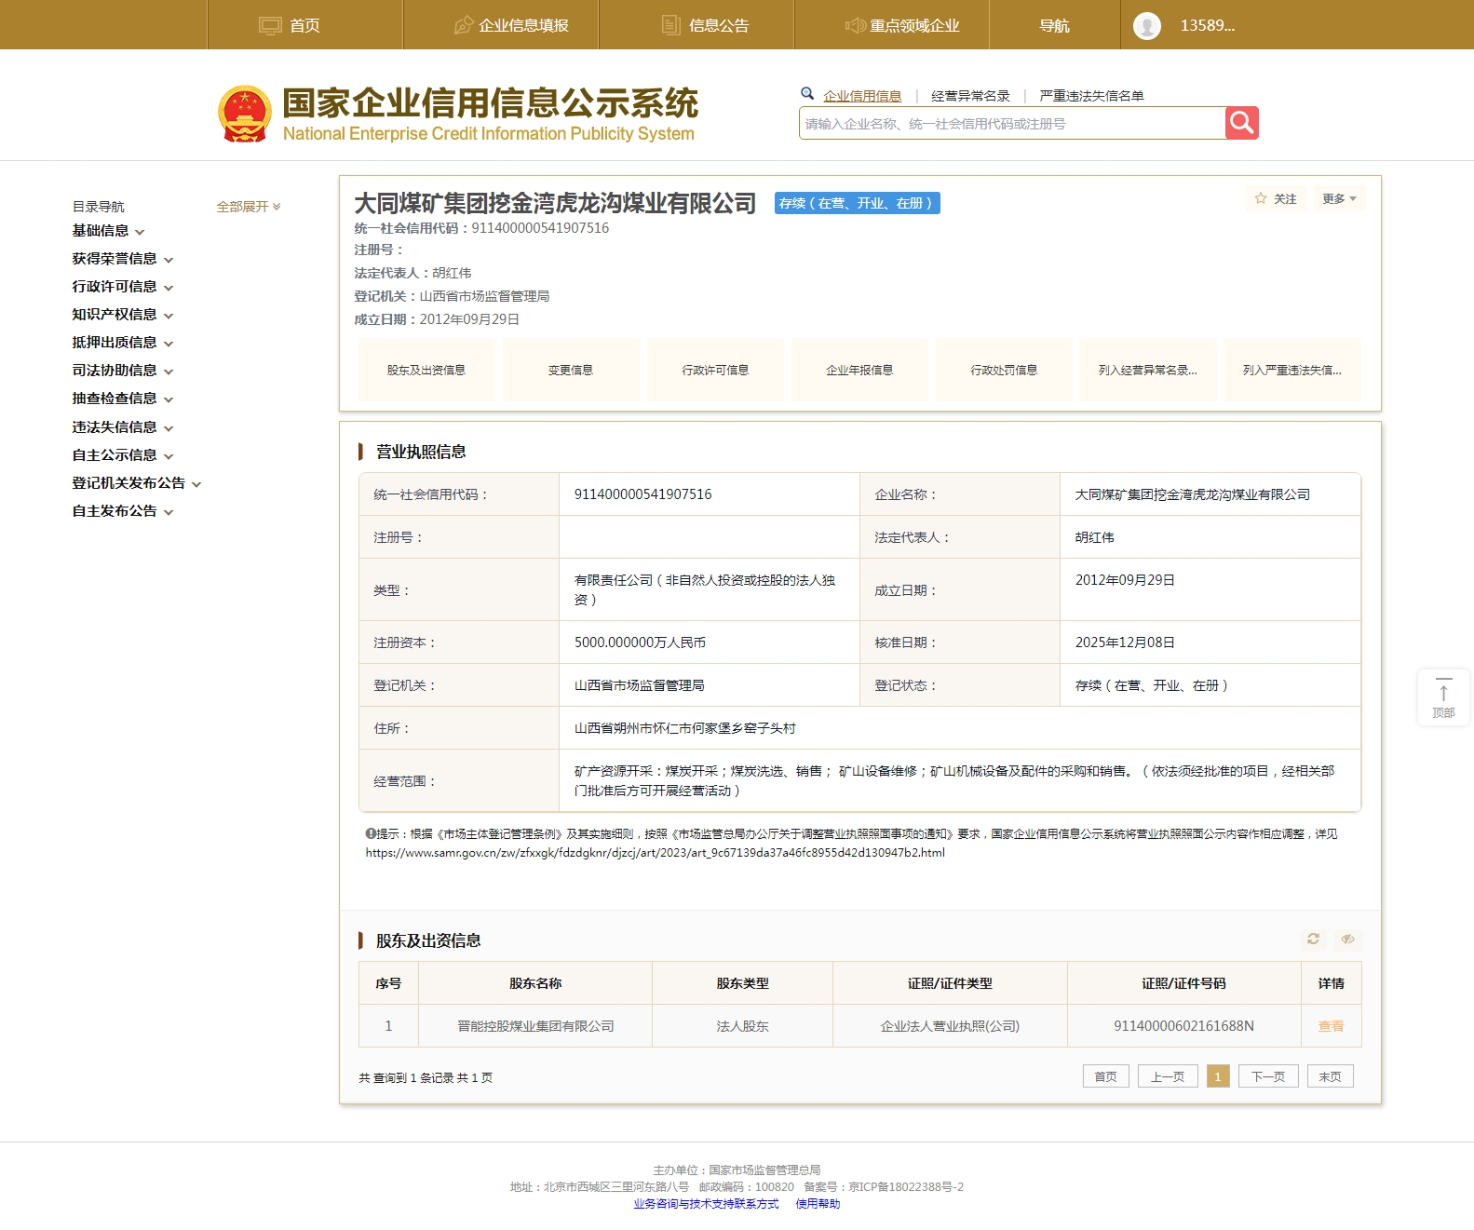Click the 2025年12月08日 approval date value
The height and width of the screenshot is (1230, 1474).
[1125, 643]
